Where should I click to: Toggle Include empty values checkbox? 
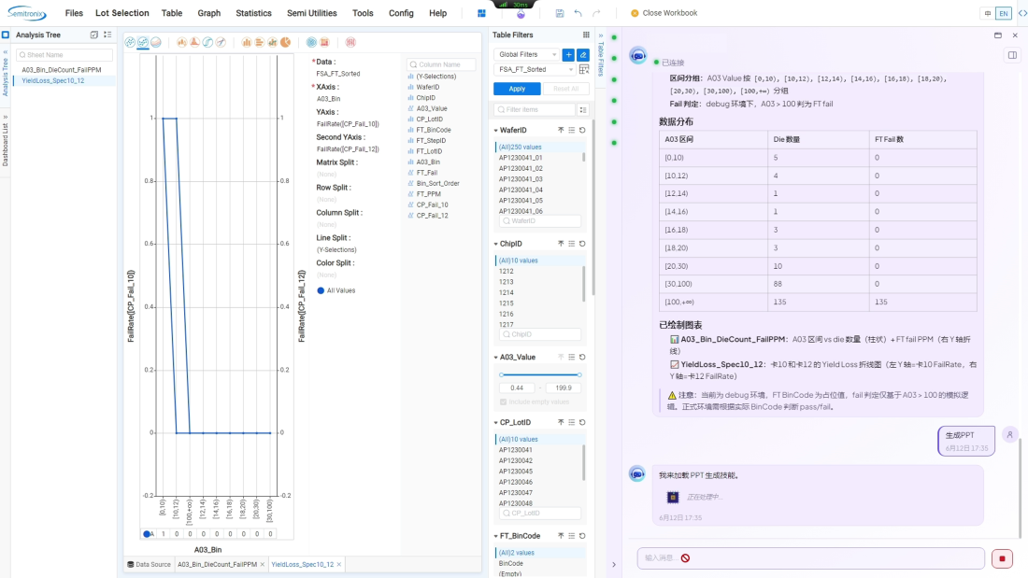click(504, 402)
